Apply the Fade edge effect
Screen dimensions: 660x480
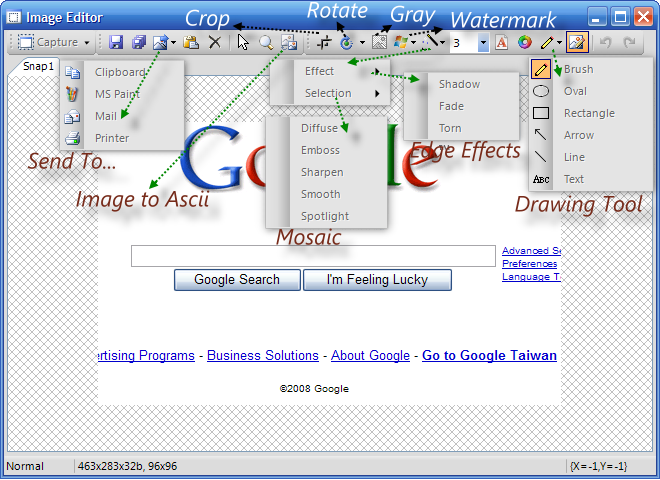pyautogui.click(x=461, y=106)
